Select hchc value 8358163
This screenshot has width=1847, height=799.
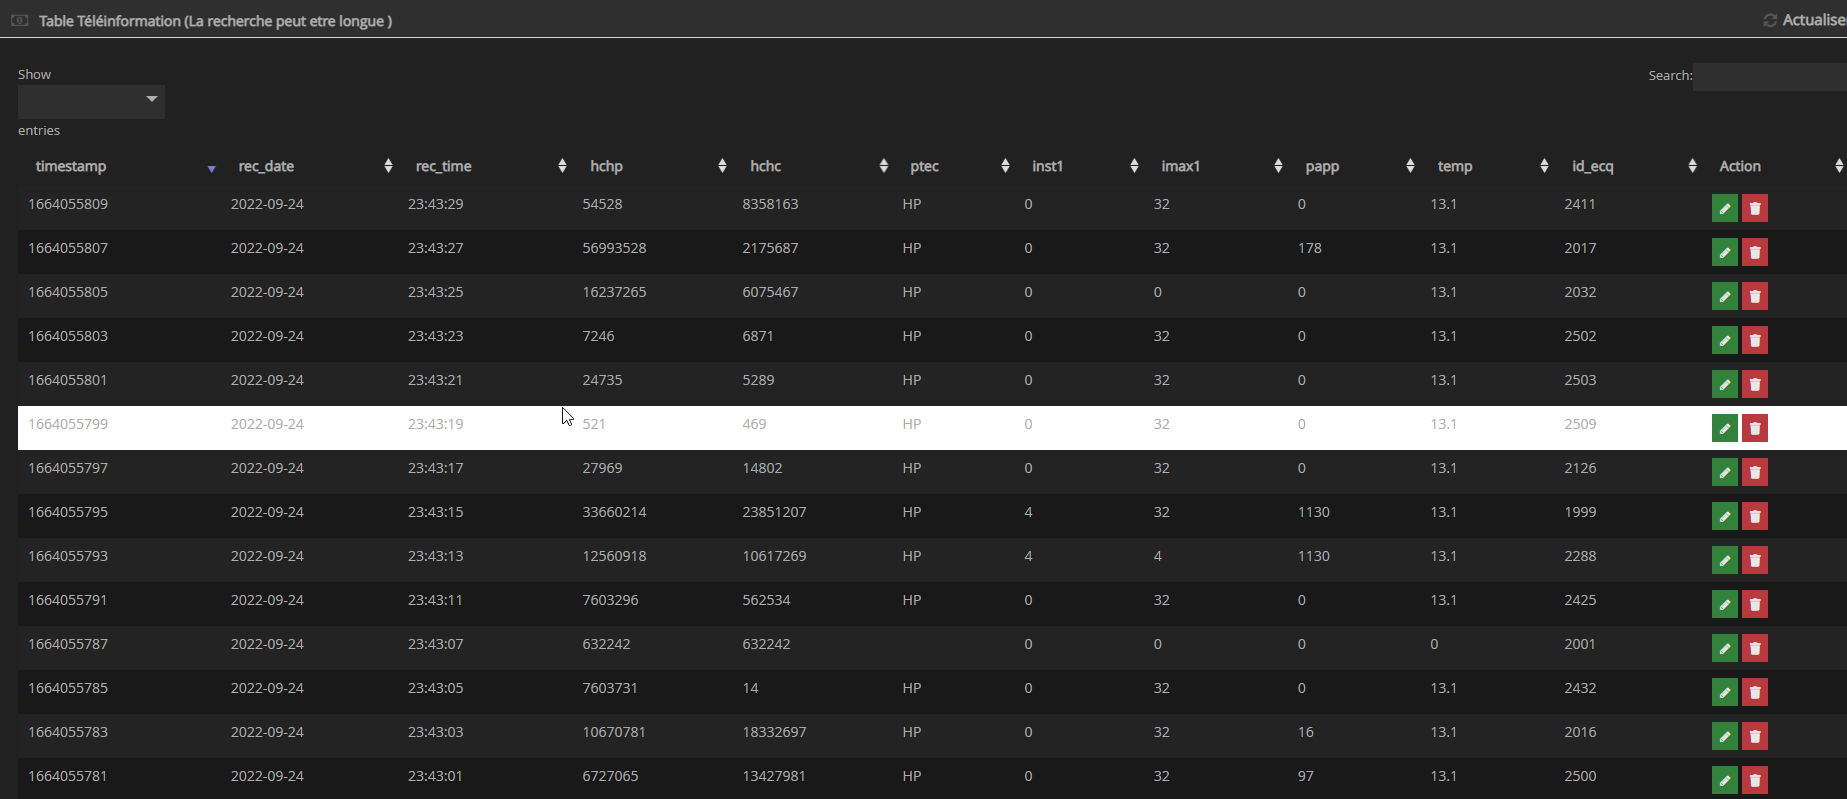(770, 204)
